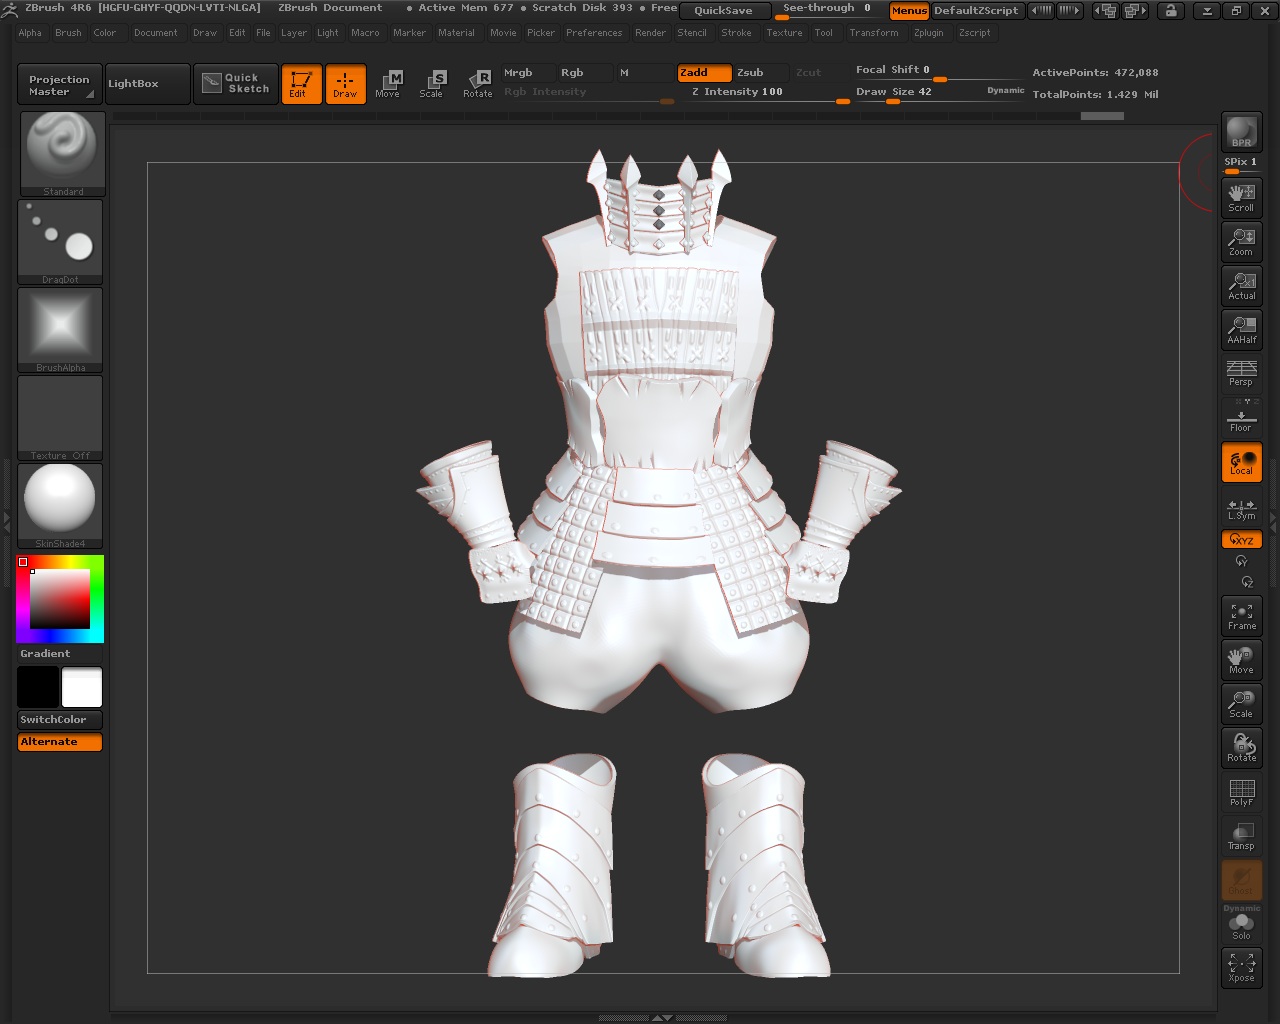Open LightBox

pyautogui.click(x=147, y=84)
